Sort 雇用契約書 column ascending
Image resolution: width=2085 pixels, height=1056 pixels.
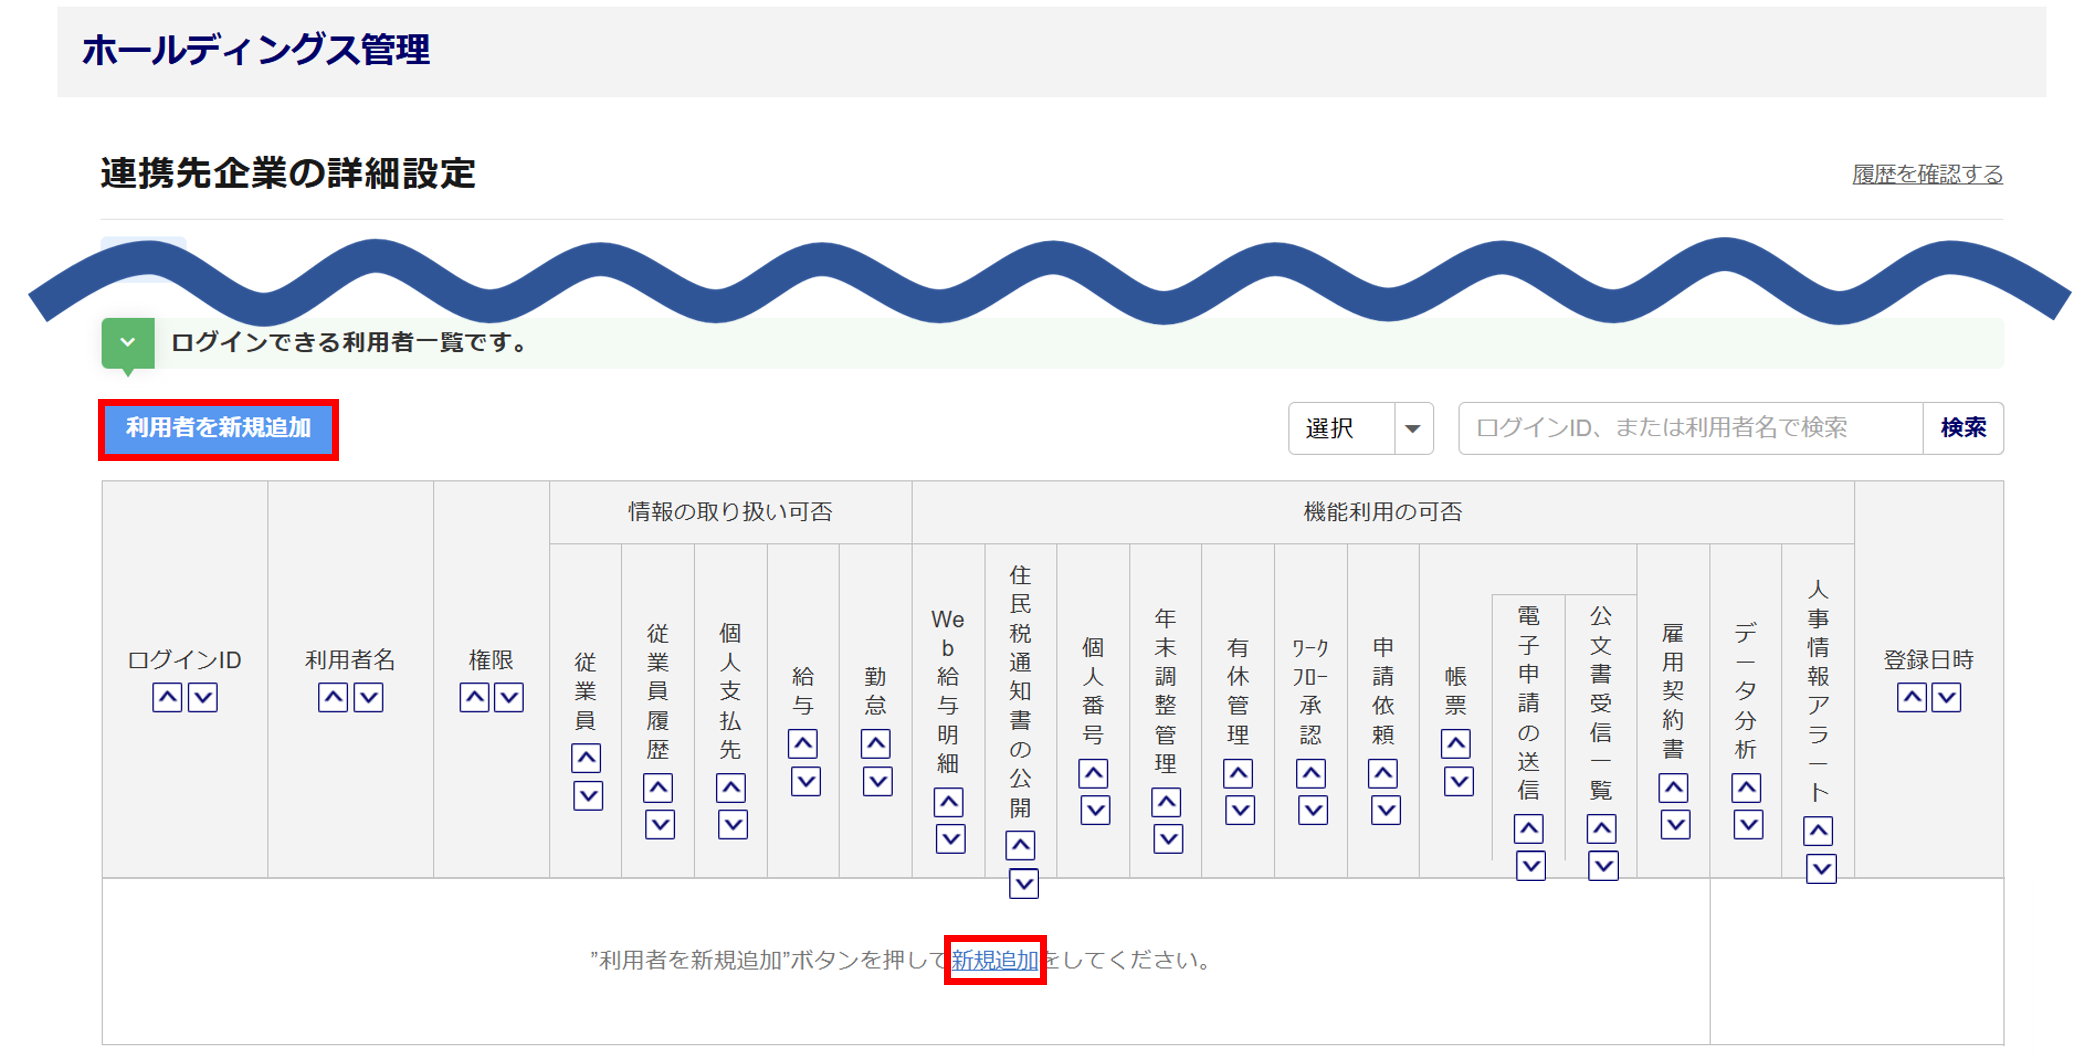[x=1674, y=788]
